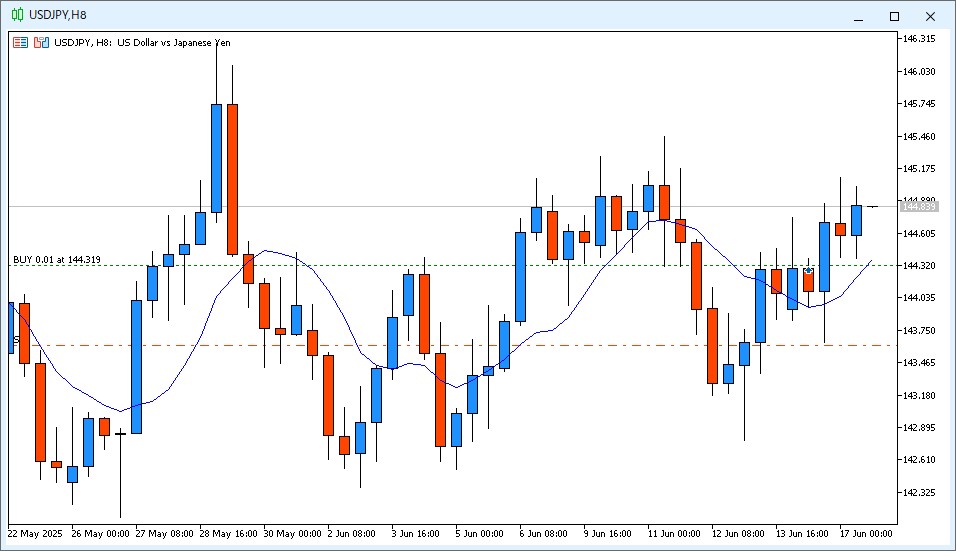Screen dimensions: 956x551
Task: Click the 142.610 price scale label
Action: [919, 460]
